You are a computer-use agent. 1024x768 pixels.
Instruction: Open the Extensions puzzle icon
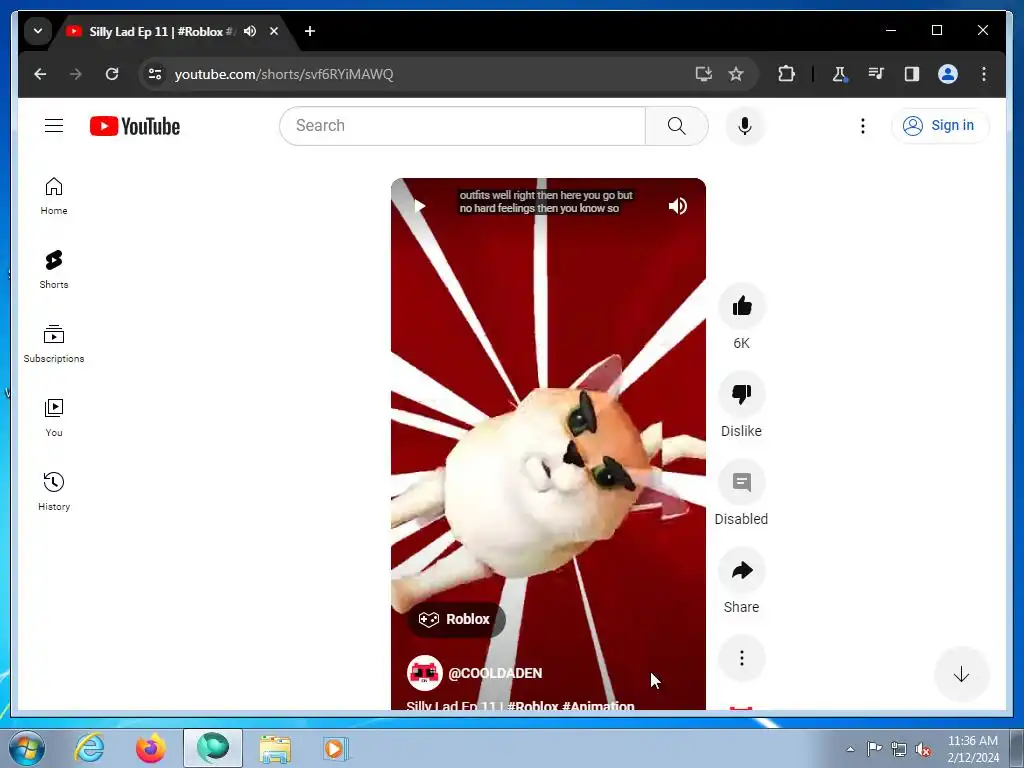tap(786, 74)
